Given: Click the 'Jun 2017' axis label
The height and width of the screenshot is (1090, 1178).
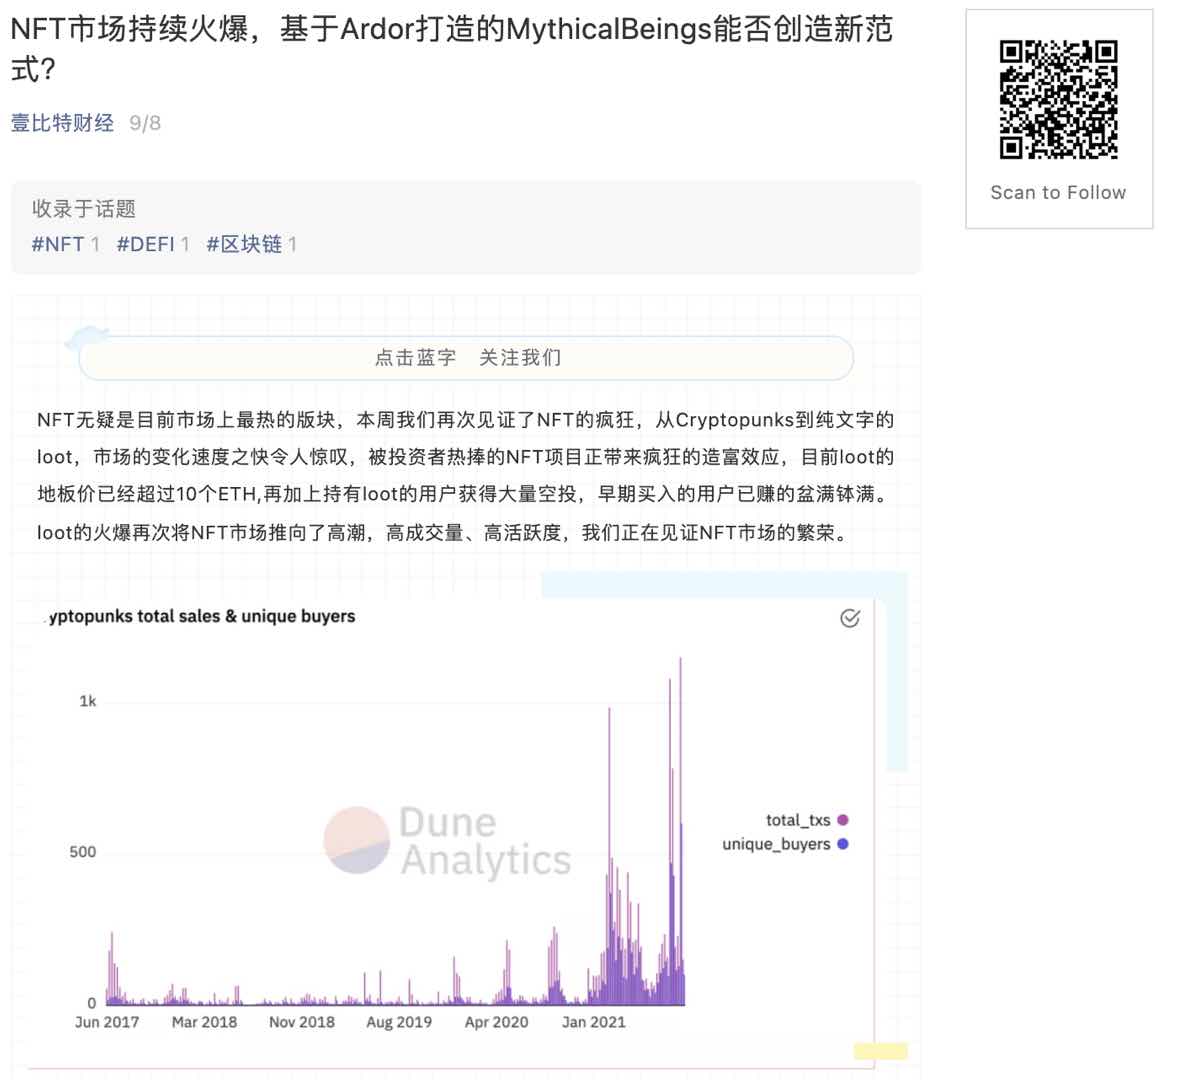Looking at the screenshot, I should [x=107, y=1022].
